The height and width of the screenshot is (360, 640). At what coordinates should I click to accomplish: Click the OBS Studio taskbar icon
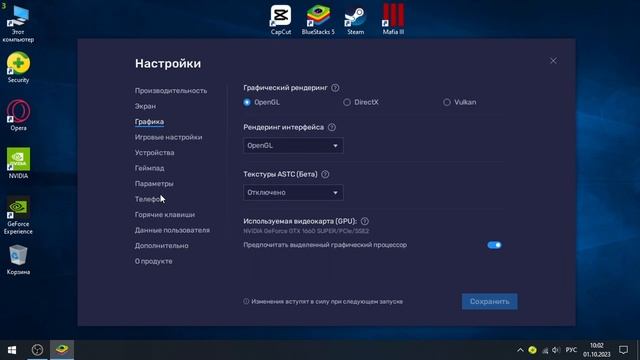pyautogui.click(x=37, y=350)
